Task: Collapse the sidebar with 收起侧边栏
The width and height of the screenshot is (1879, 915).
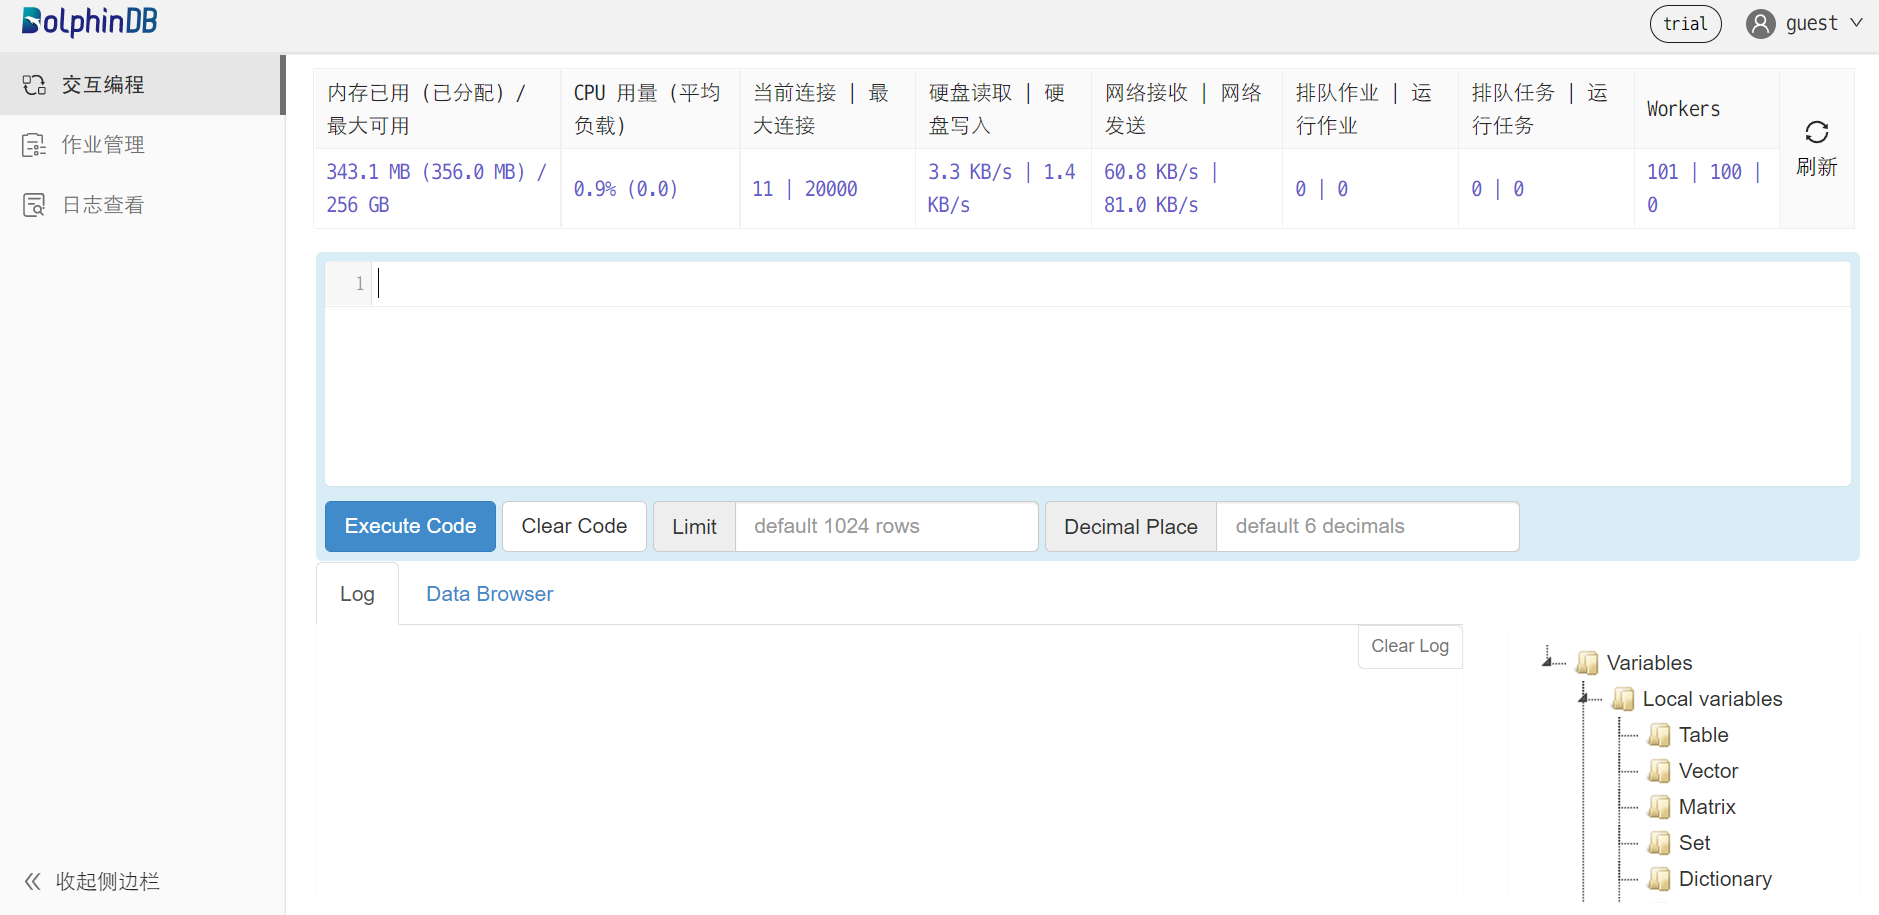Action: coord(92,881)
